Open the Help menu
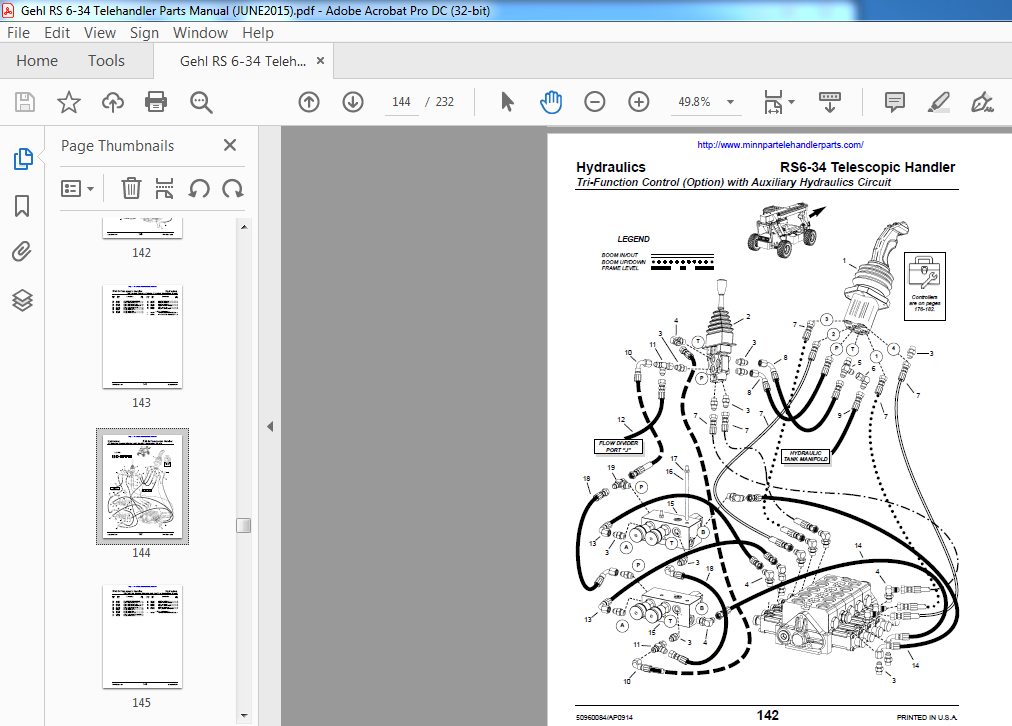Image resolution: width=1012 pixels, height=726 pixels. tap(258, 33)
